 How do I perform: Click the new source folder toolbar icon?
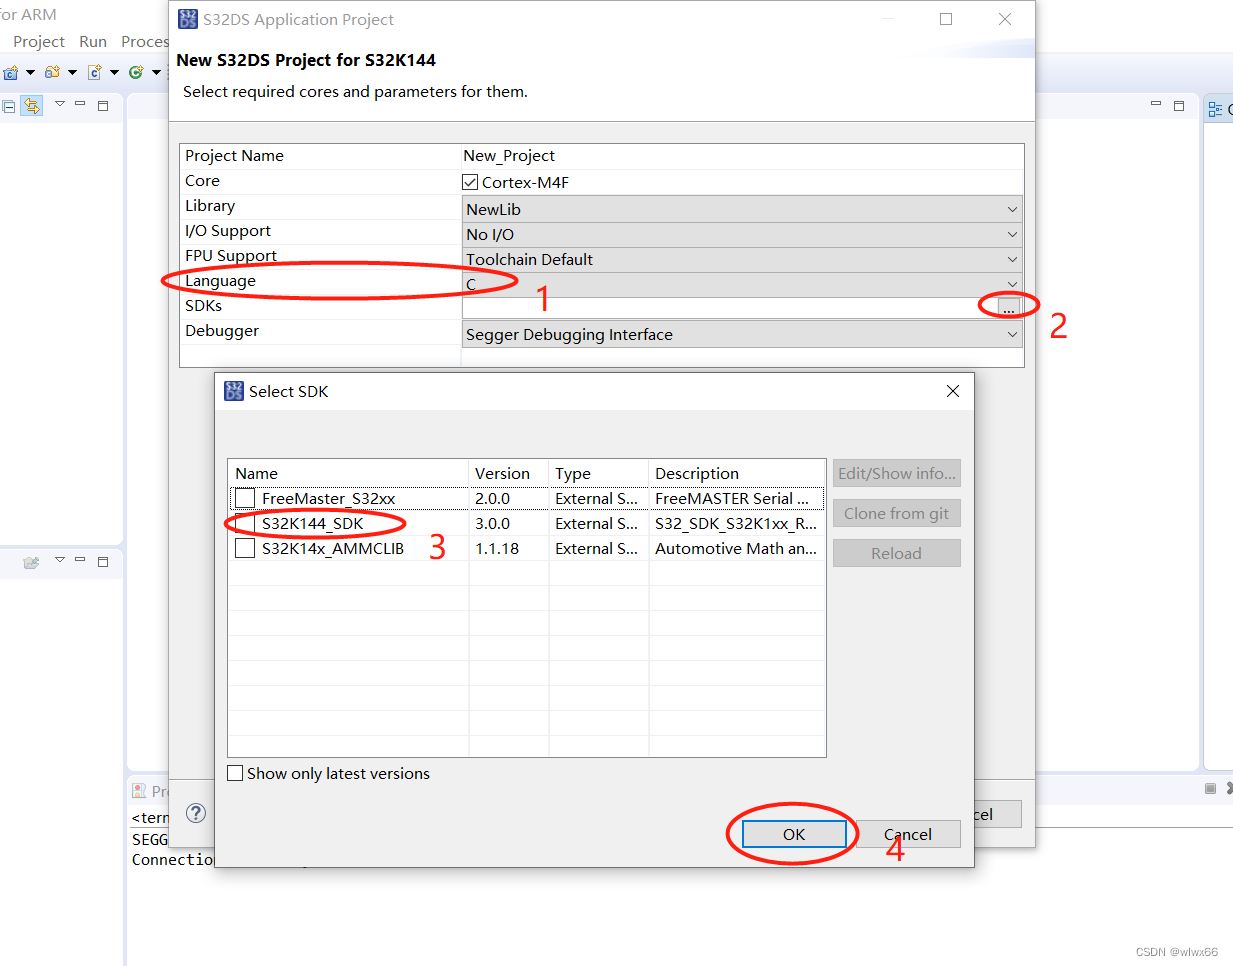pyautogui.click(x=52, y=72)
